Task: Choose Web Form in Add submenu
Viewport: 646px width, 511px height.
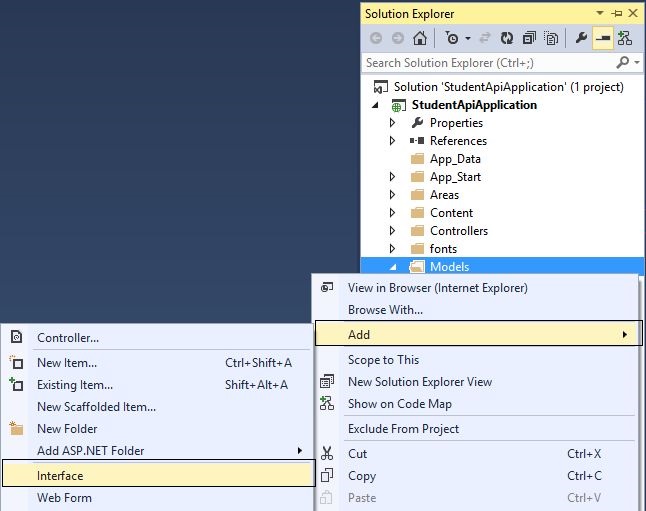Action: (x=157, y=498)
